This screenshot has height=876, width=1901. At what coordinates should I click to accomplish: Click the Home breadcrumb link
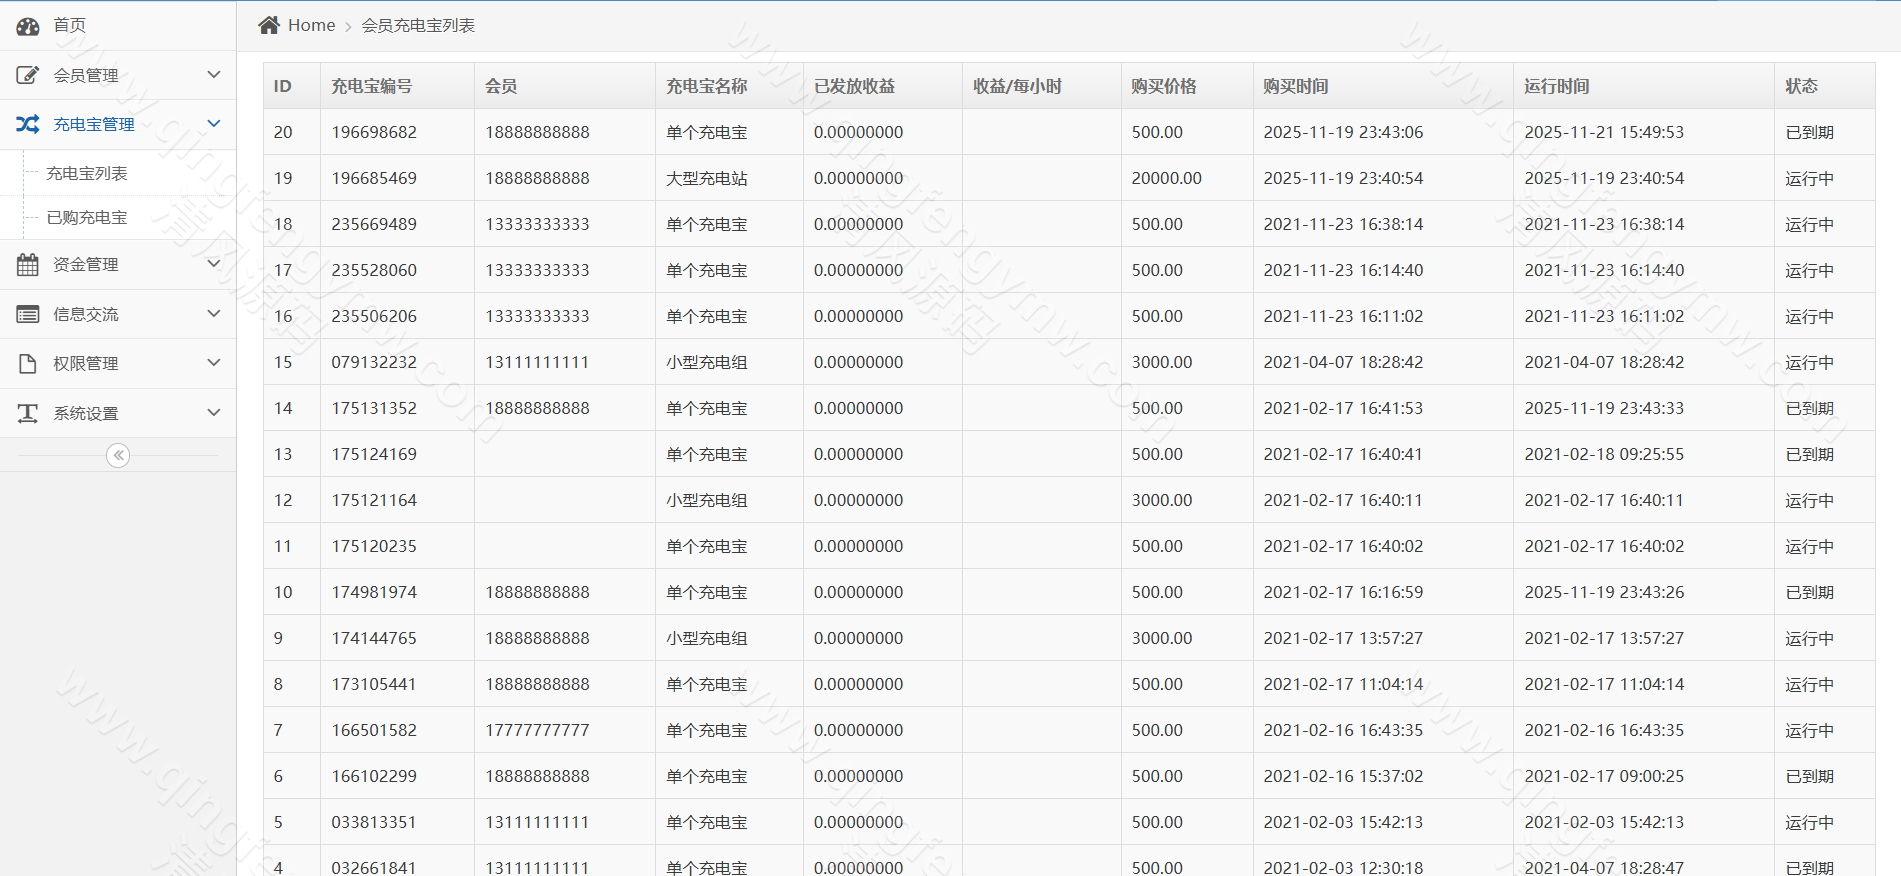click(x=311, y=25)
